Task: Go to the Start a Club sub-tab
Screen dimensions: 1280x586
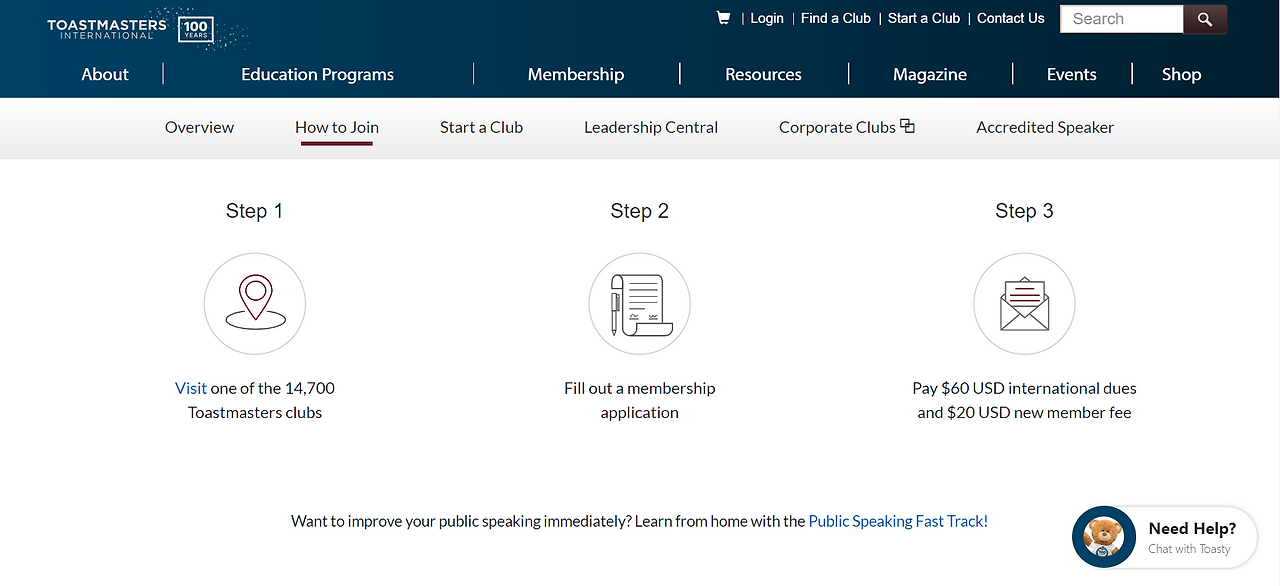Action: (481, 127)
